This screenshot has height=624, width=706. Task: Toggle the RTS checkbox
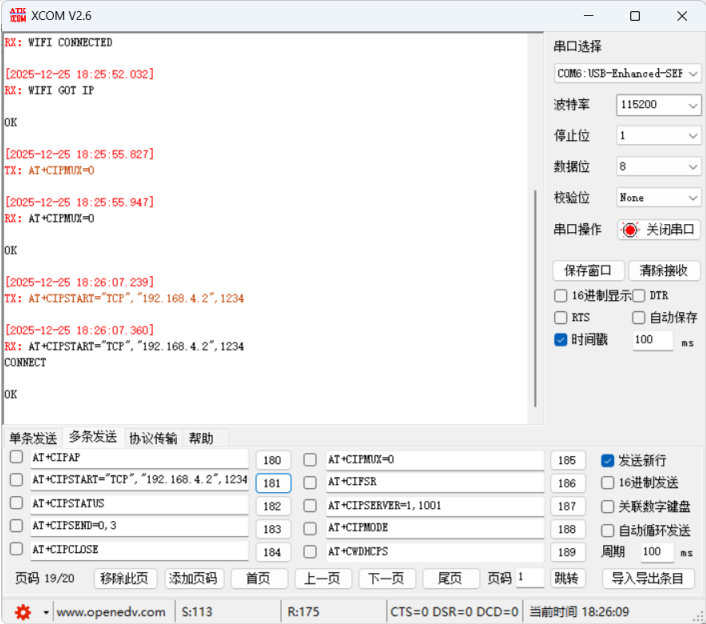[x=561, y=318]
